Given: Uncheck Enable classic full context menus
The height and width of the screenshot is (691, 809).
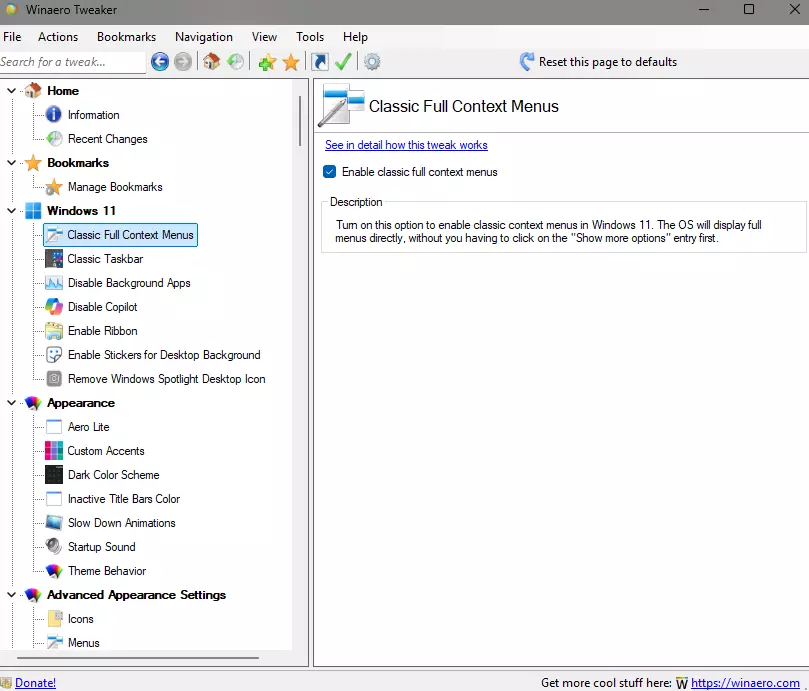Looking at the screenshot, I should pyautogui.click(x=330, y=172).
